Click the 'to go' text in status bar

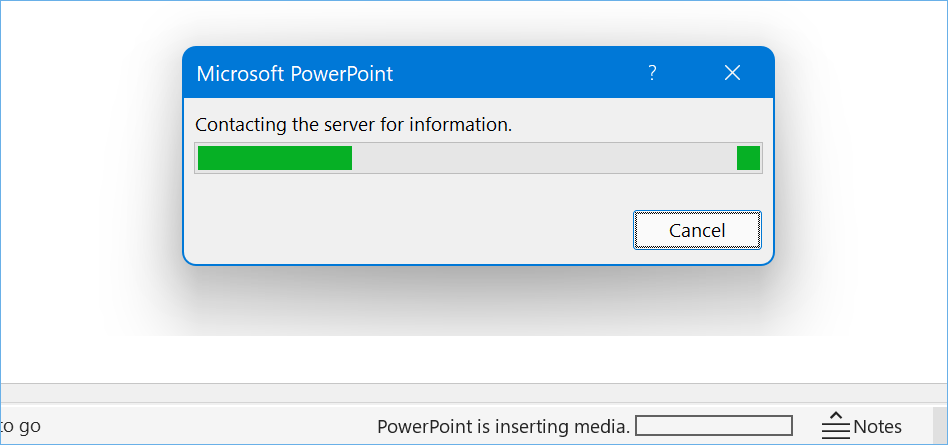(x=20, y=426)
